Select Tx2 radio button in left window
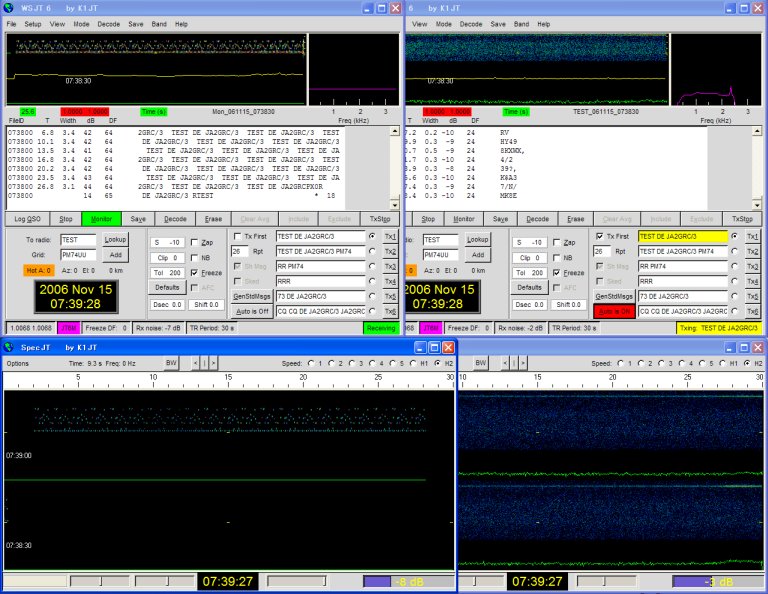The height and width of the screenshot is (594, 768). pos(372,251)
